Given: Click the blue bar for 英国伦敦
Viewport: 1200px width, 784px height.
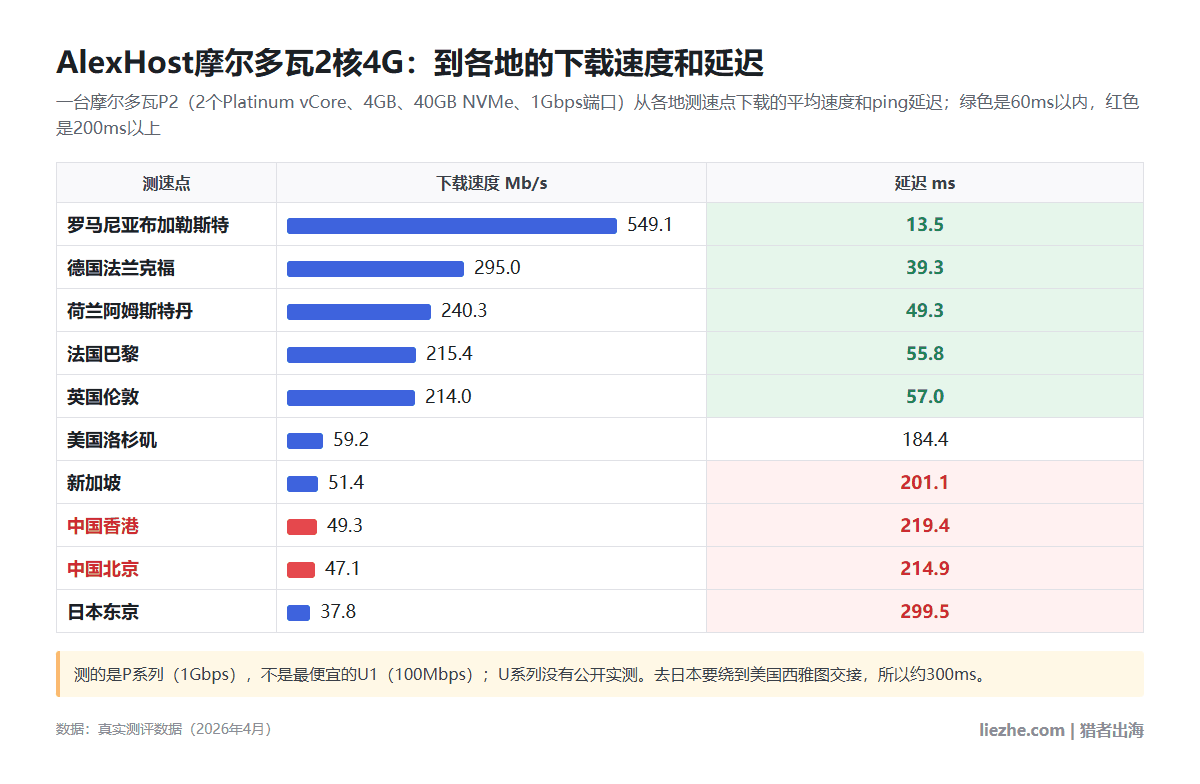Looking at the screenshot, I should (351, 398).
